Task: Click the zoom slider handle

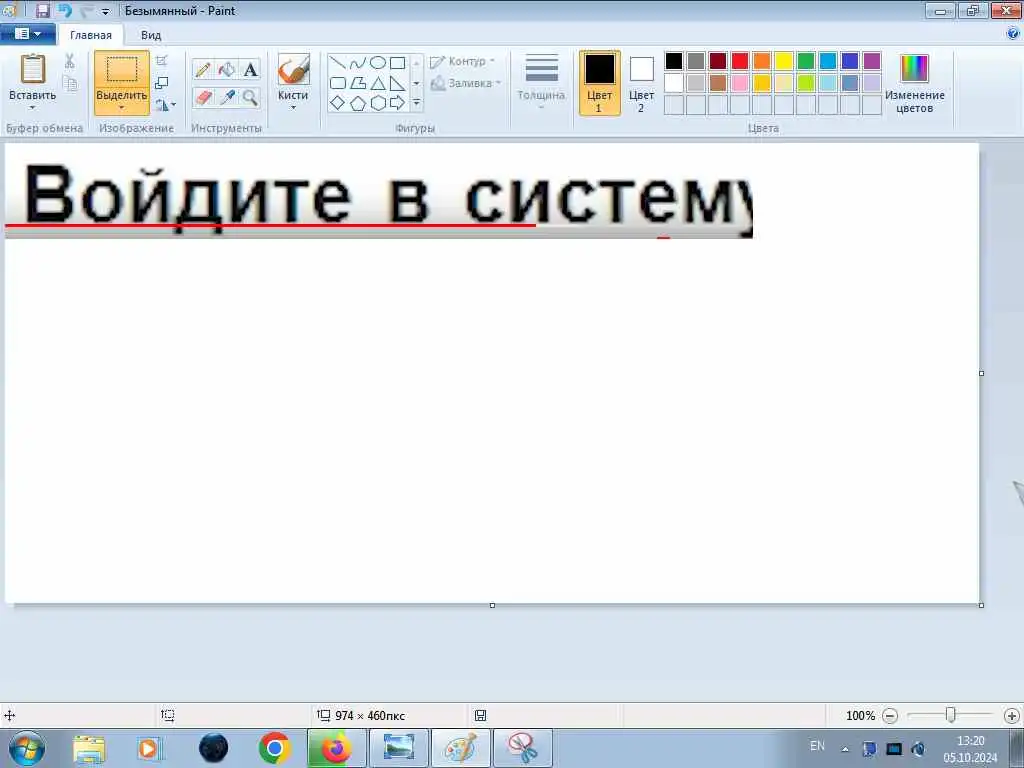Action: [951, 716]
